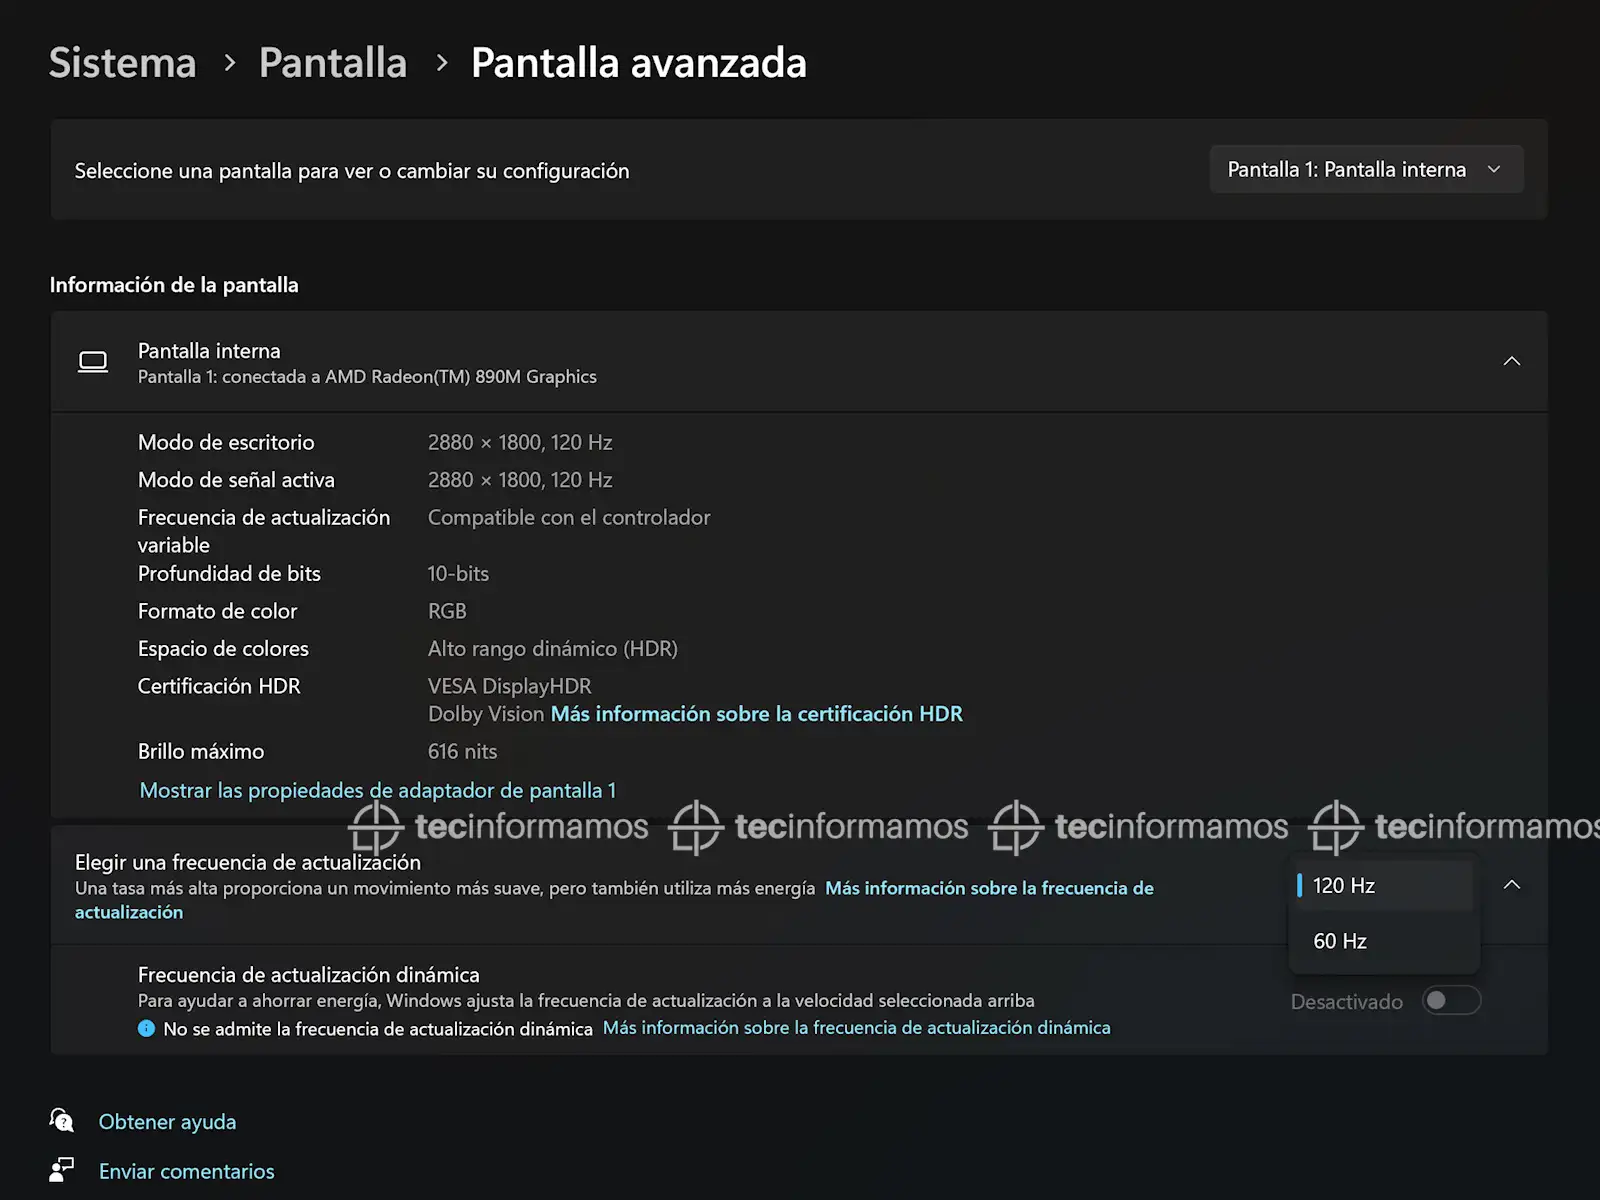Click the breadcrumb arrow after Sistema
This screenshot has width=1600, height=1200.
230,63
